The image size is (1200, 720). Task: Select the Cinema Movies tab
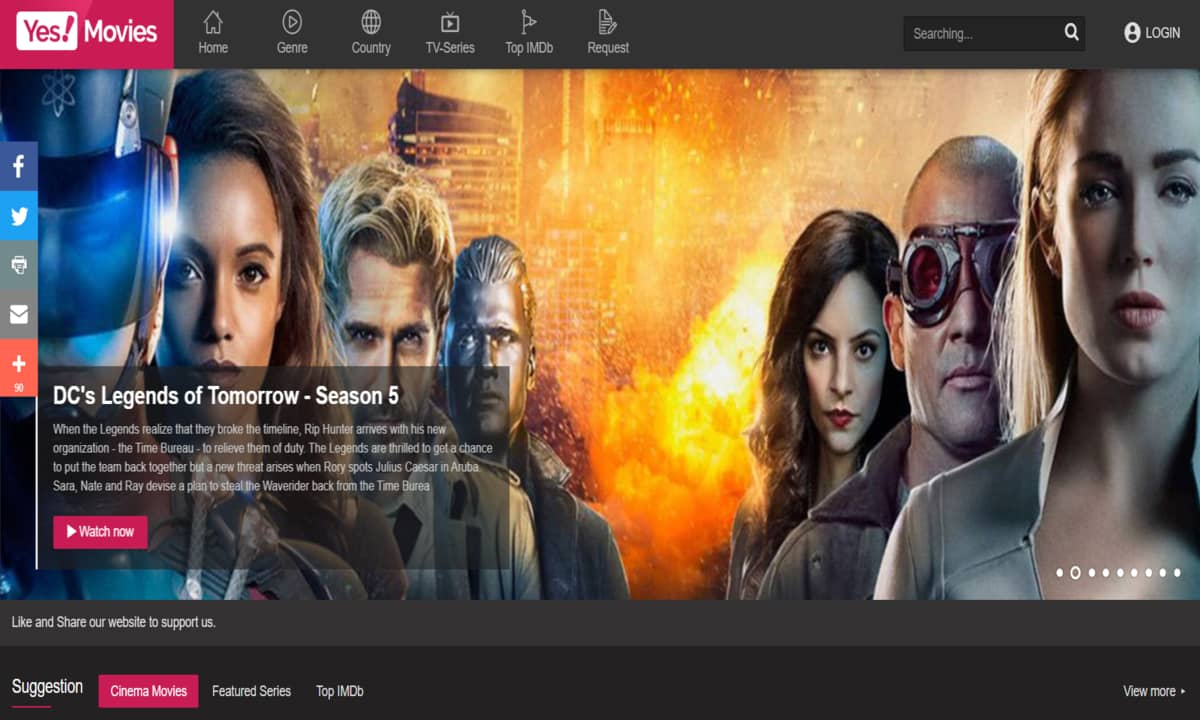pyautogui.click(x=148, y=691)
